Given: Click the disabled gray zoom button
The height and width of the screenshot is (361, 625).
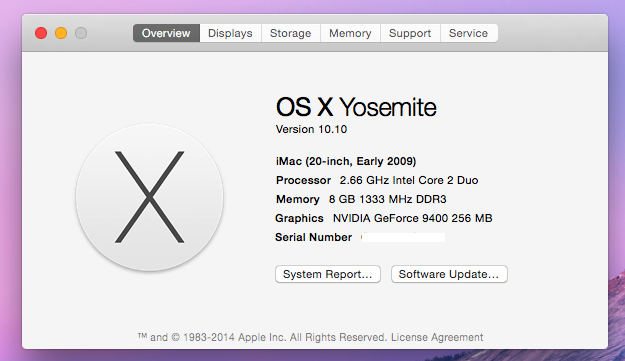Looking at the screenshot, I should coord(81,33).
